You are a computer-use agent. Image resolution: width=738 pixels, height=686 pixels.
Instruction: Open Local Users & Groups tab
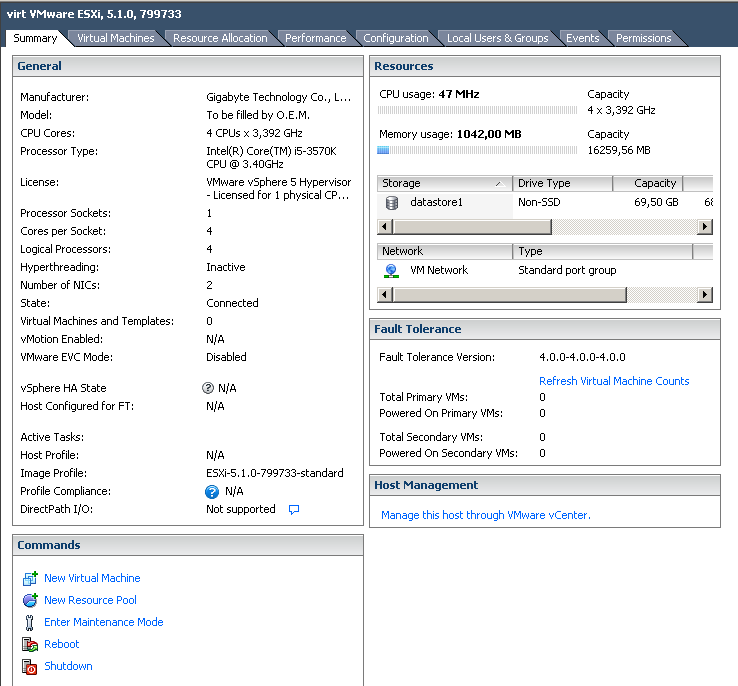pyautogui.click(x=497, y=38)
